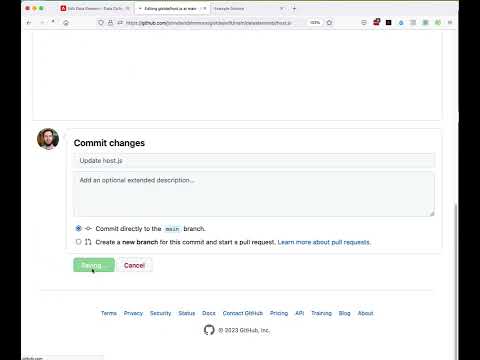Click the browser forward arrow
The height and width of the screenshot is (360, 480).
pyautogui.click(x=42, y=23)
